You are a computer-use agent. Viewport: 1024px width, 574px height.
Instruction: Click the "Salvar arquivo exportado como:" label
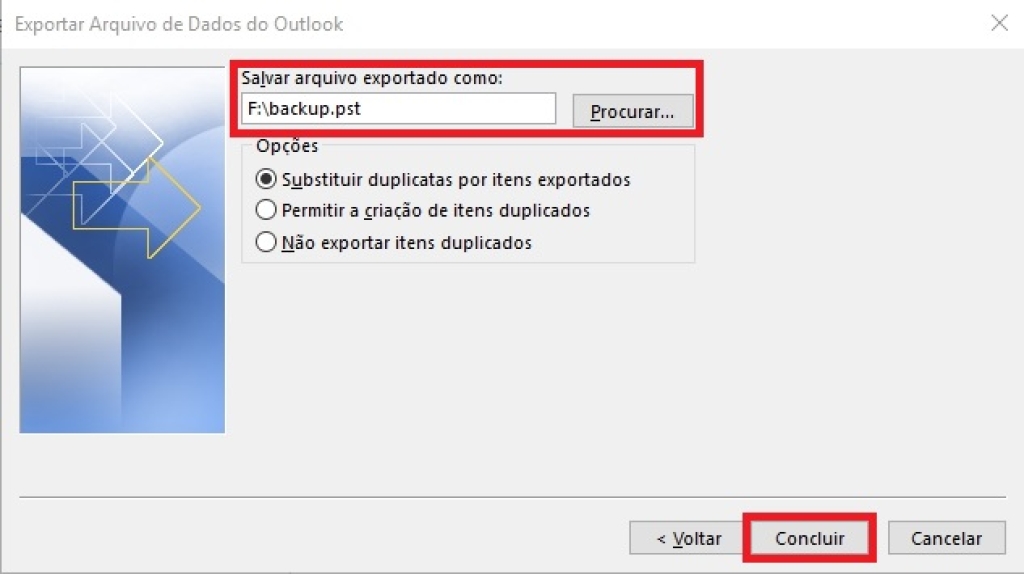click(x=372, y=78)
